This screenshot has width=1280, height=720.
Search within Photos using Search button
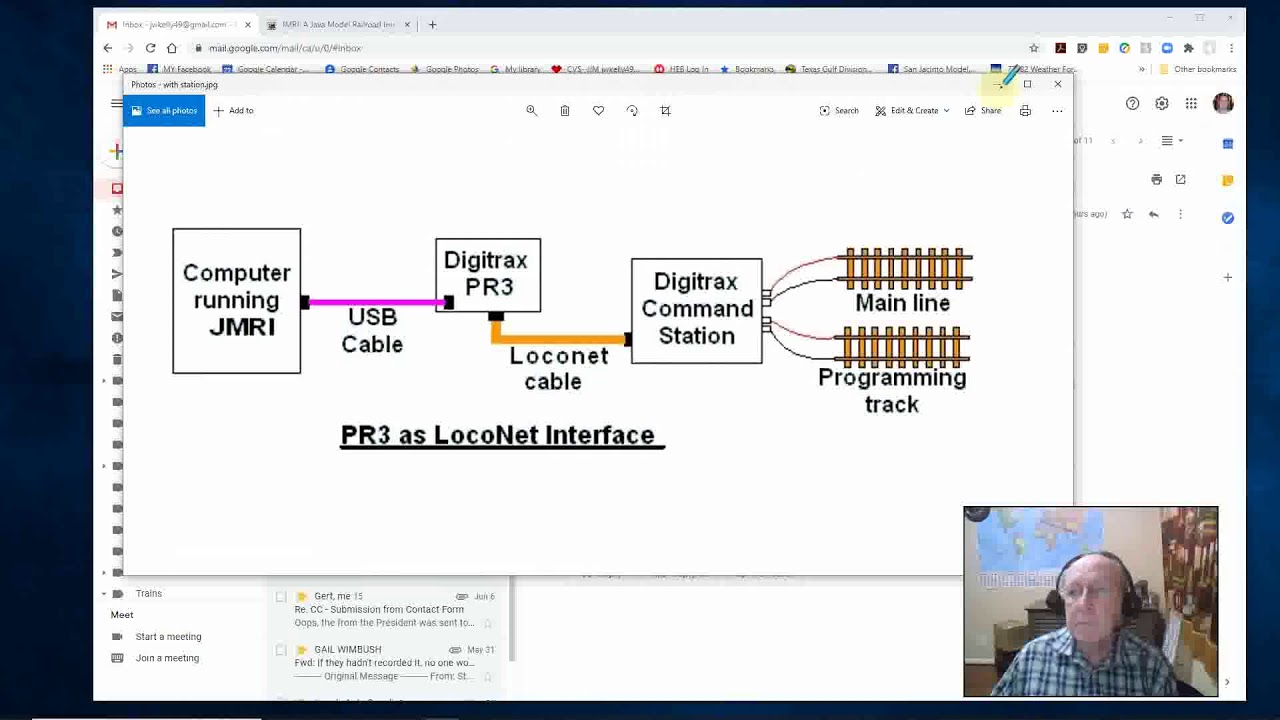pos(839,110)
